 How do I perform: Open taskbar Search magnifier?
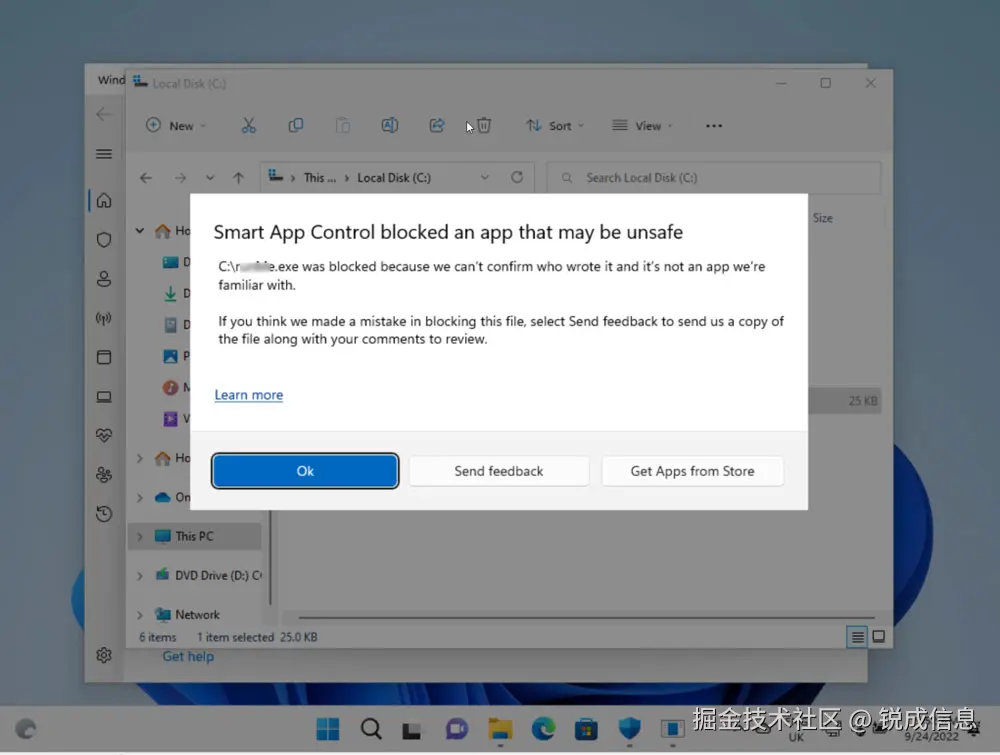pyautogui.click(x=371, y=728)
